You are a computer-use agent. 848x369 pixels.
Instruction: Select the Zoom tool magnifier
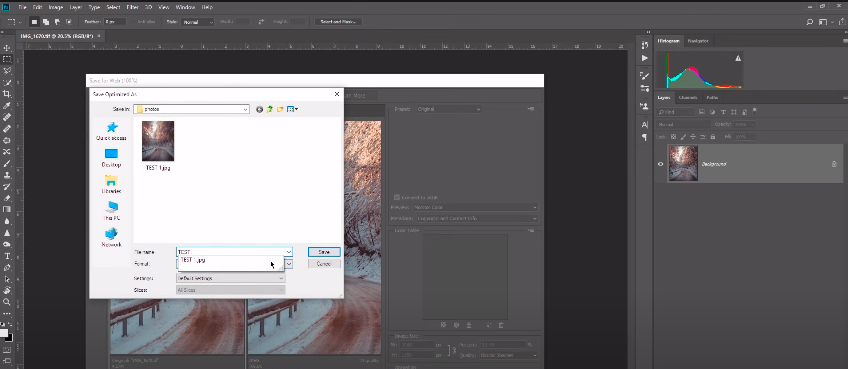point(7,302)
